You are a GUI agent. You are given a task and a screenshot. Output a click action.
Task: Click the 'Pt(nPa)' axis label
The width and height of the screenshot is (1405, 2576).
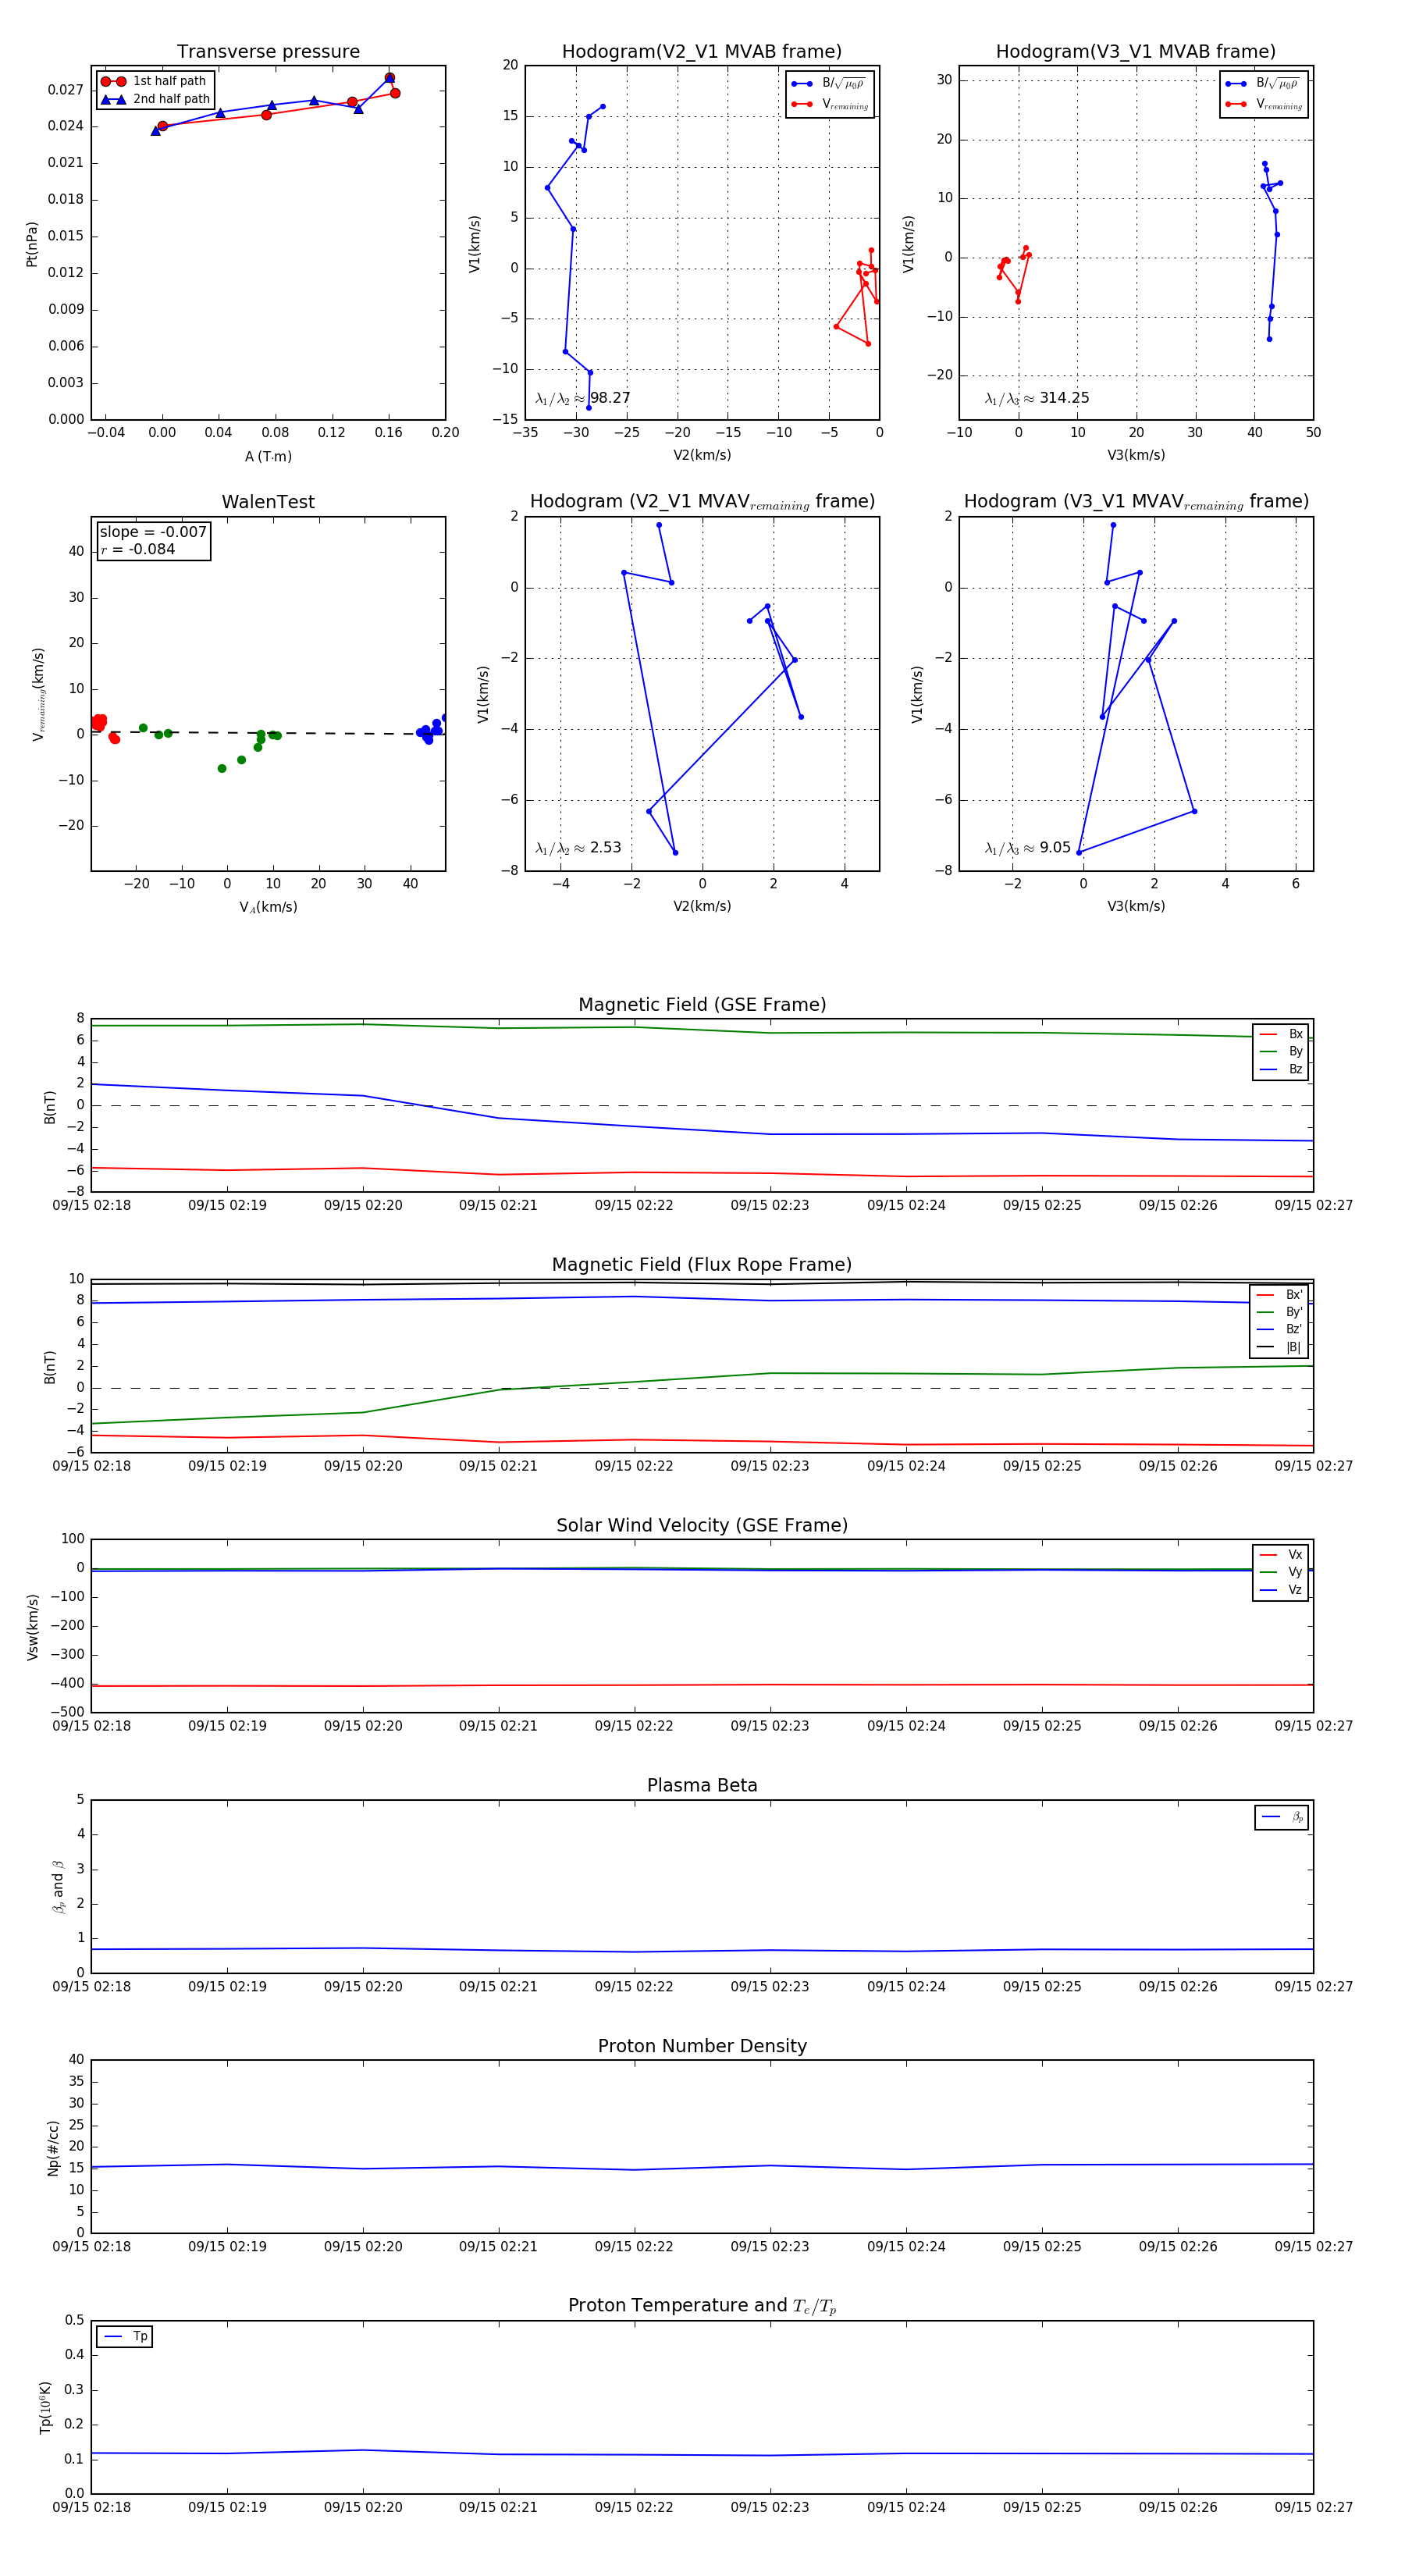pyautogui.click(x=31, y=244)
